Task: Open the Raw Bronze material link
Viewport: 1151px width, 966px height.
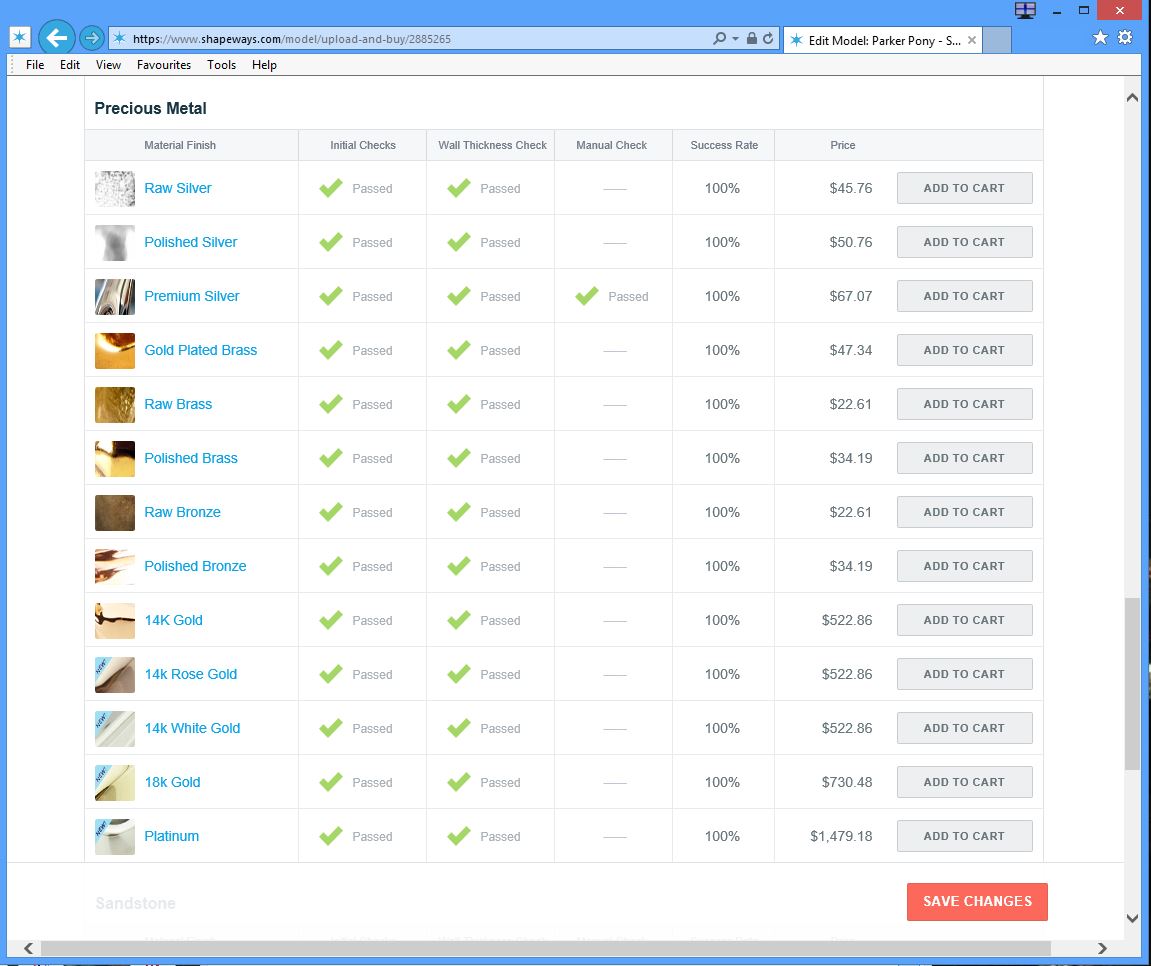Action: tap(182, 512)
